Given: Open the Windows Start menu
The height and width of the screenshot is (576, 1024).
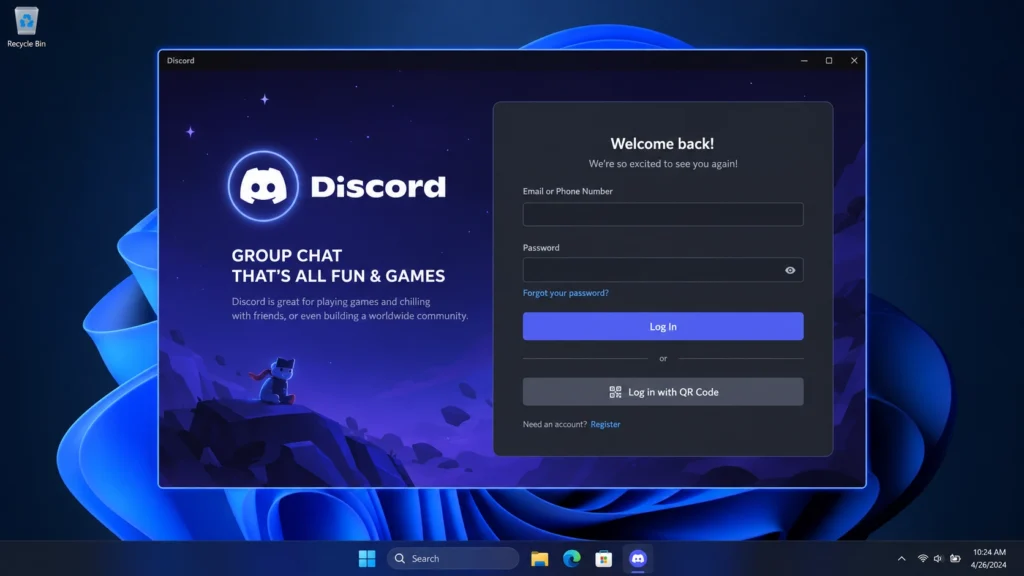Looking at the screenshot, I should (367, 558).
